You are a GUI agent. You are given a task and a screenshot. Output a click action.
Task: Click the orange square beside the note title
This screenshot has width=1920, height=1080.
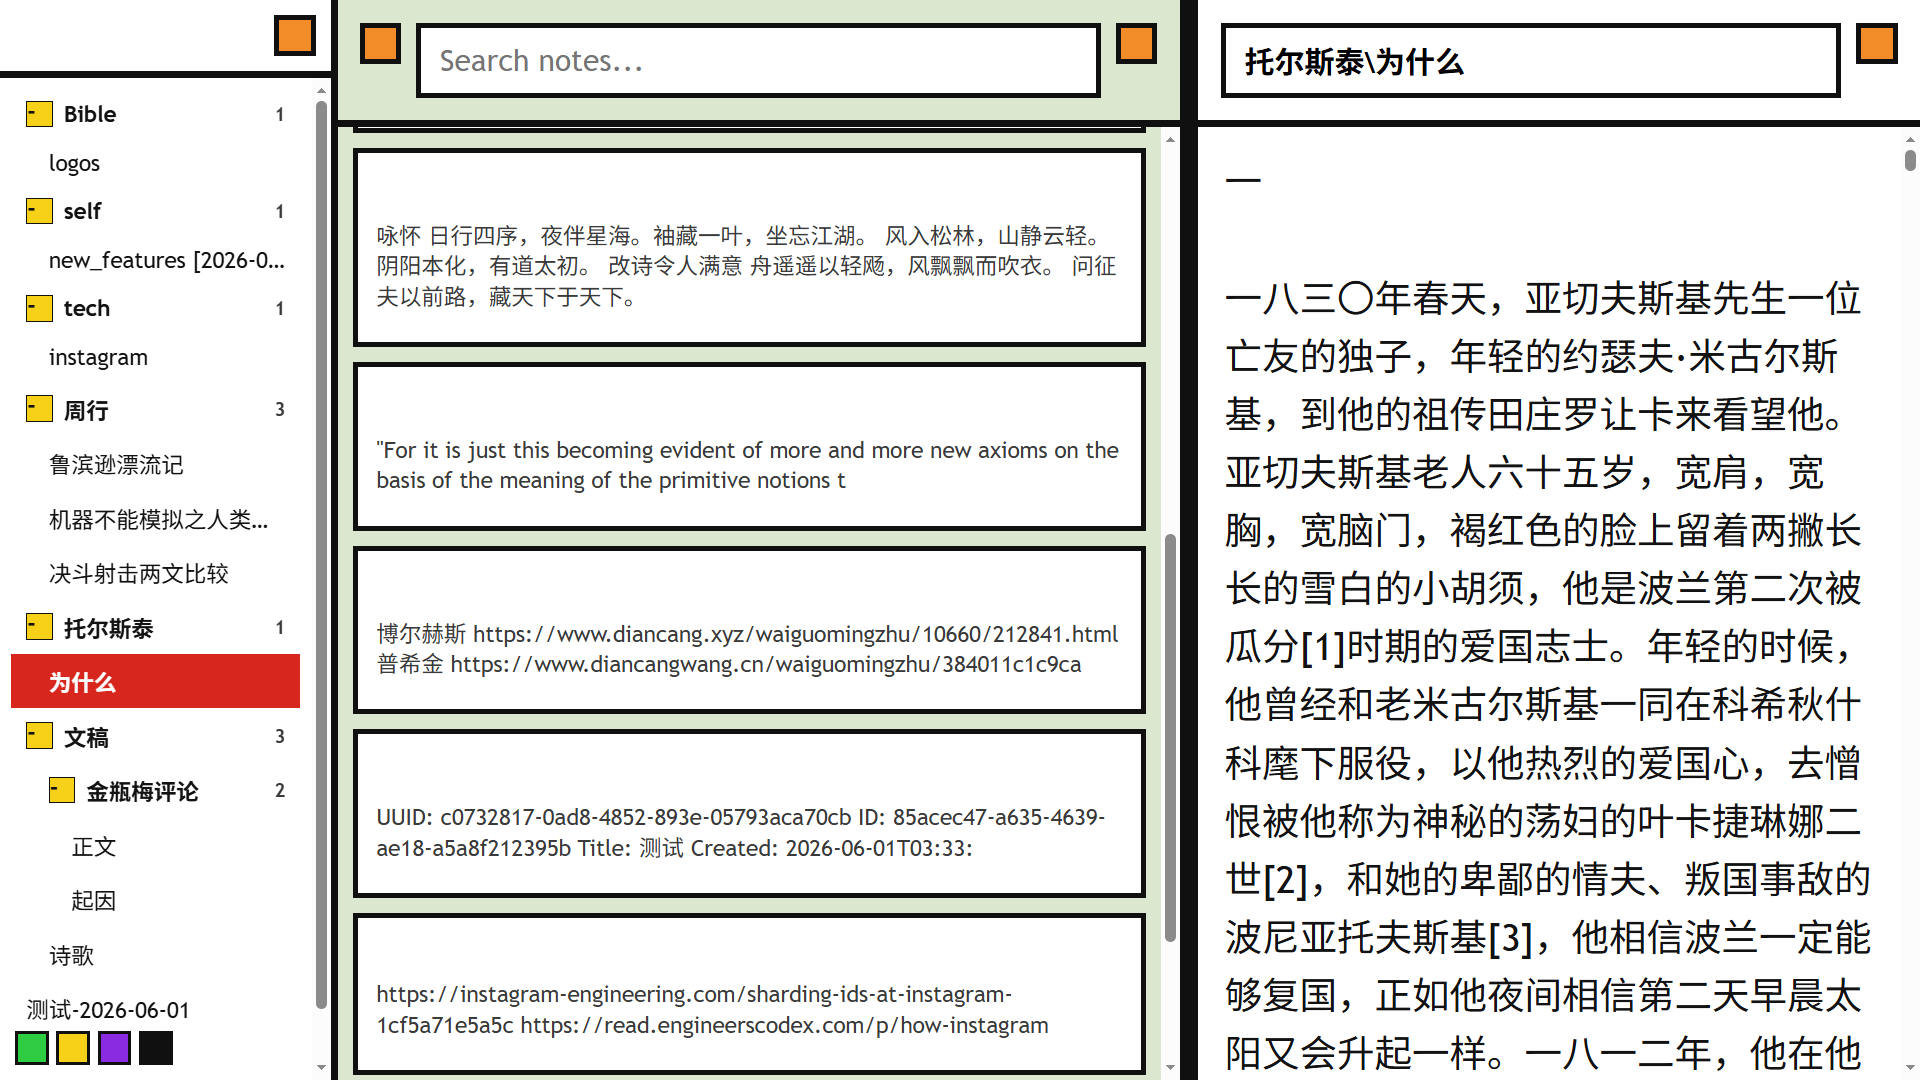[x=1877, y=44]
